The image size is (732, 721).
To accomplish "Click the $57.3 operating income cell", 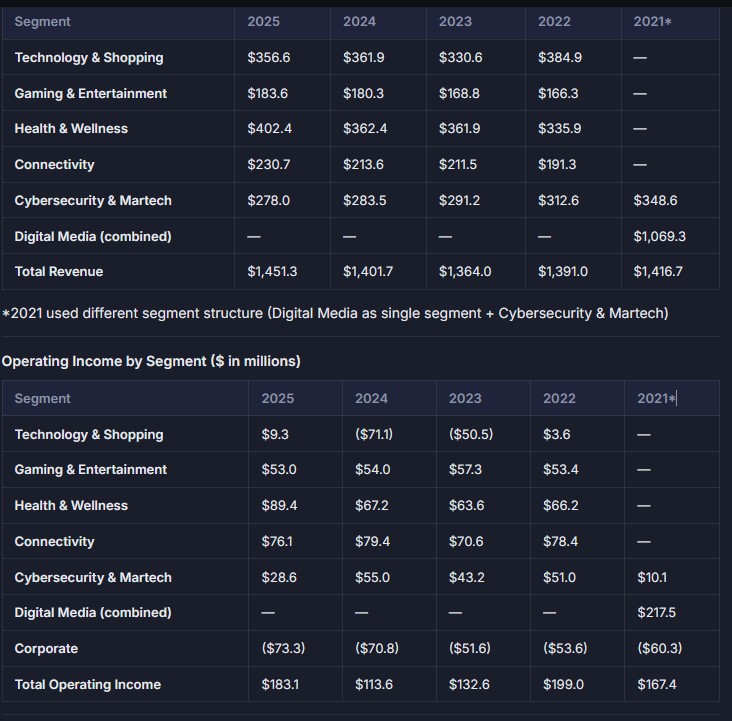I will click(x=465, y=469).
